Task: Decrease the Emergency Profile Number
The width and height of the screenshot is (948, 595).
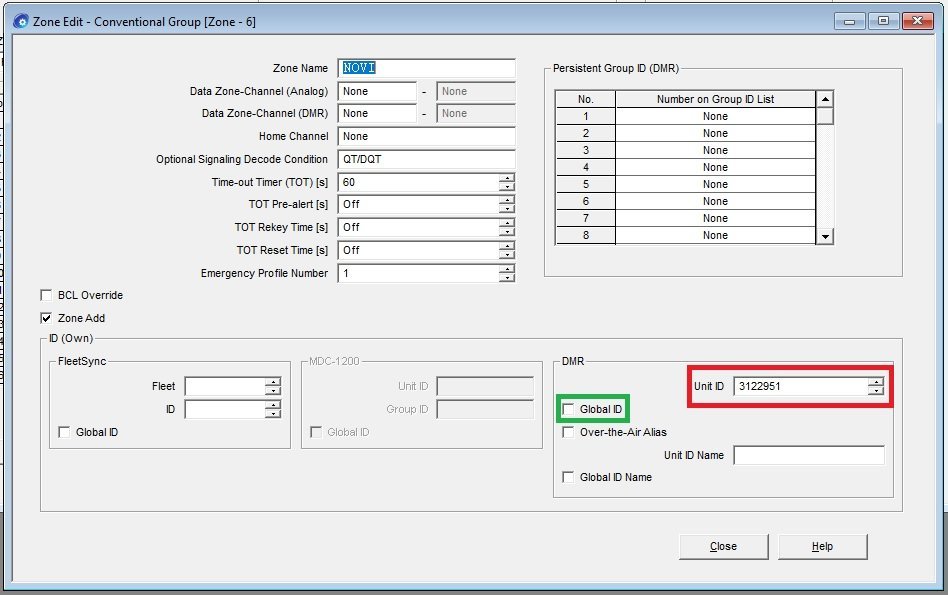Action: [507, 278]
